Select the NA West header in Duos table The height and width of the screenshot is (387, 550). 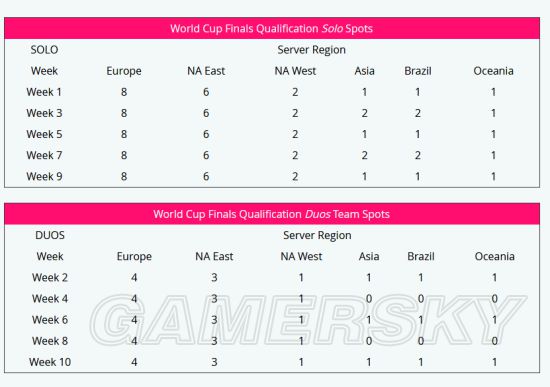click(x=301, y=256)
